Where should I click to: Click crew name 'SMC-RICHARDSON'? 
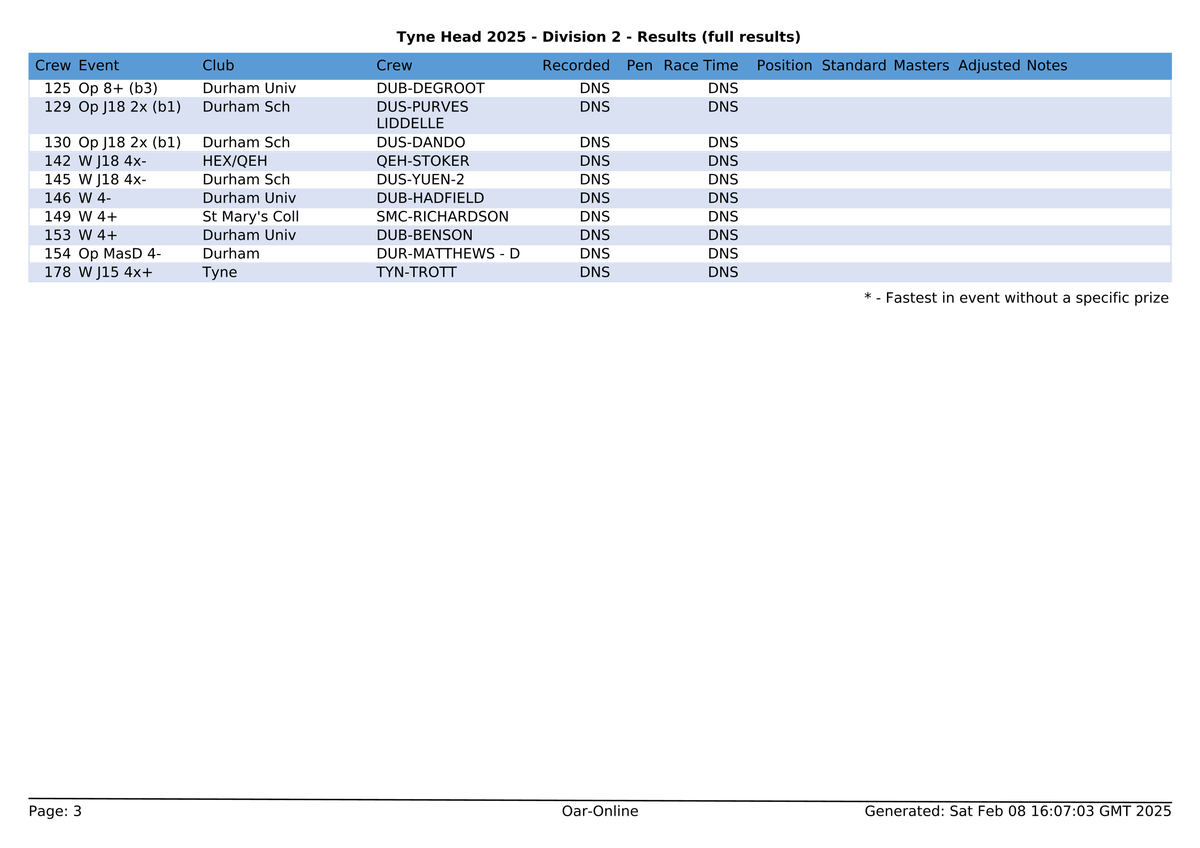pyautogui.click(x=442, y=217)
